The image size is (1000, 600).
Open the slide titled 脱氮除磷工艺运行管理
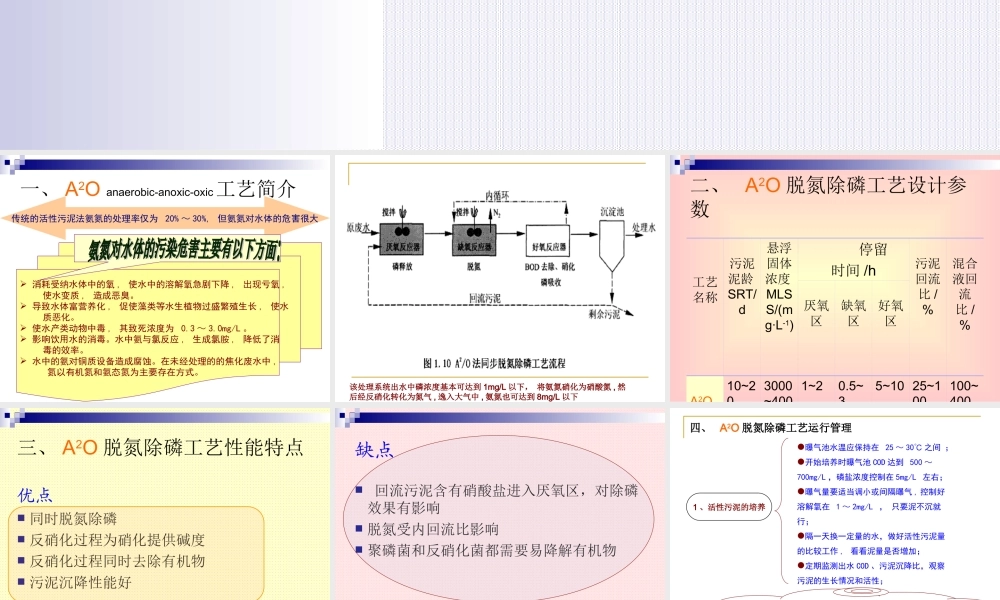pyautogui.click(x=835, y=504)
